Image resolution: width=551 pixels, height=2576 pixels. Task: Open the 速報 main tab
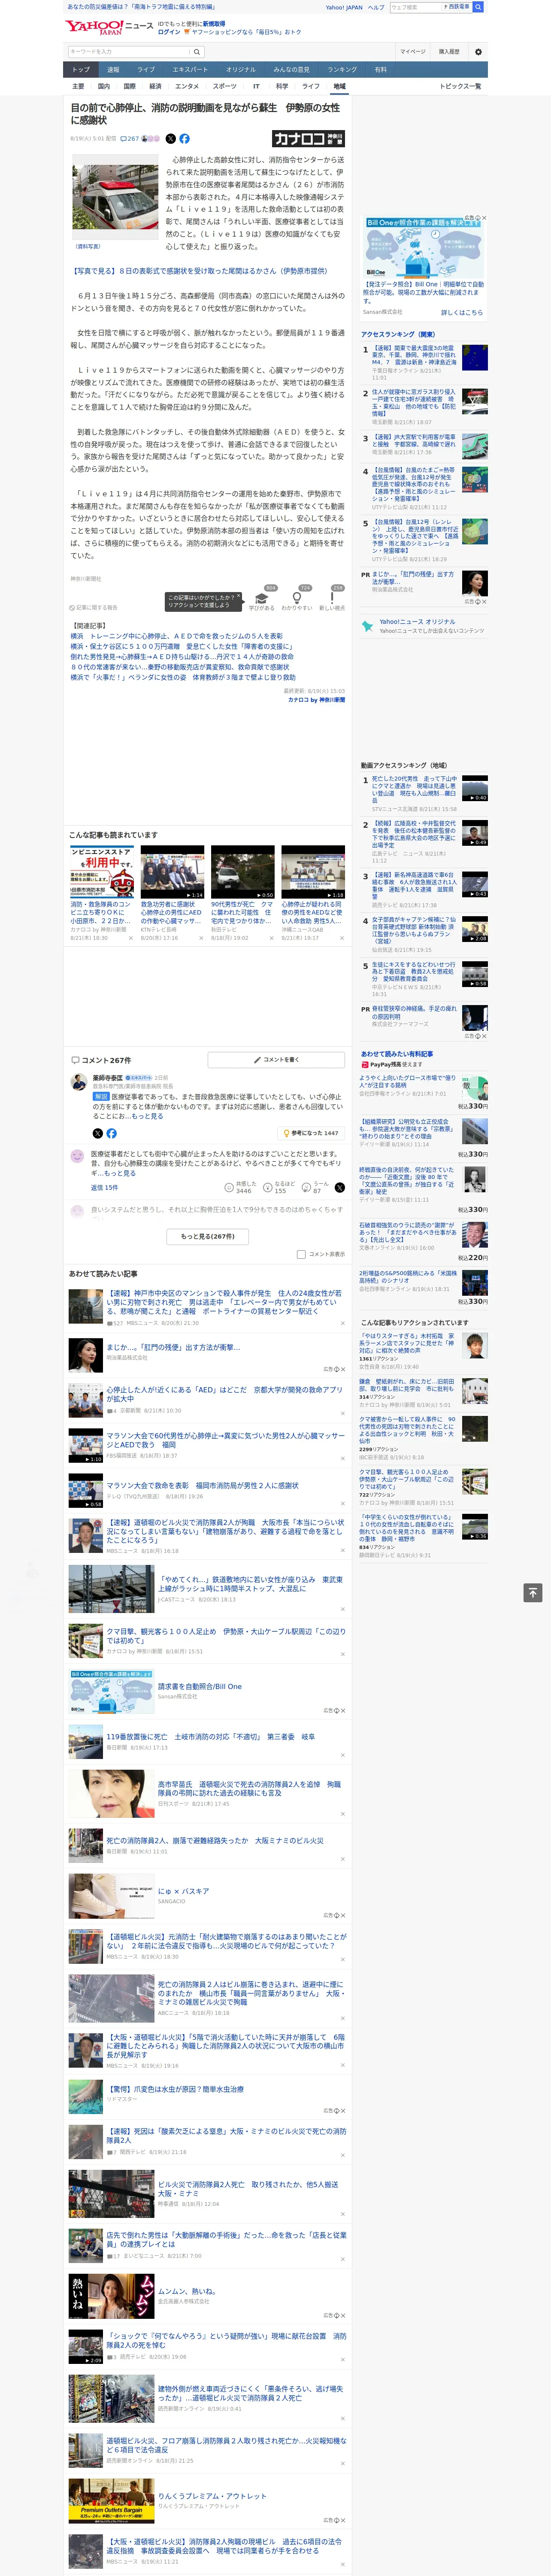113,70
